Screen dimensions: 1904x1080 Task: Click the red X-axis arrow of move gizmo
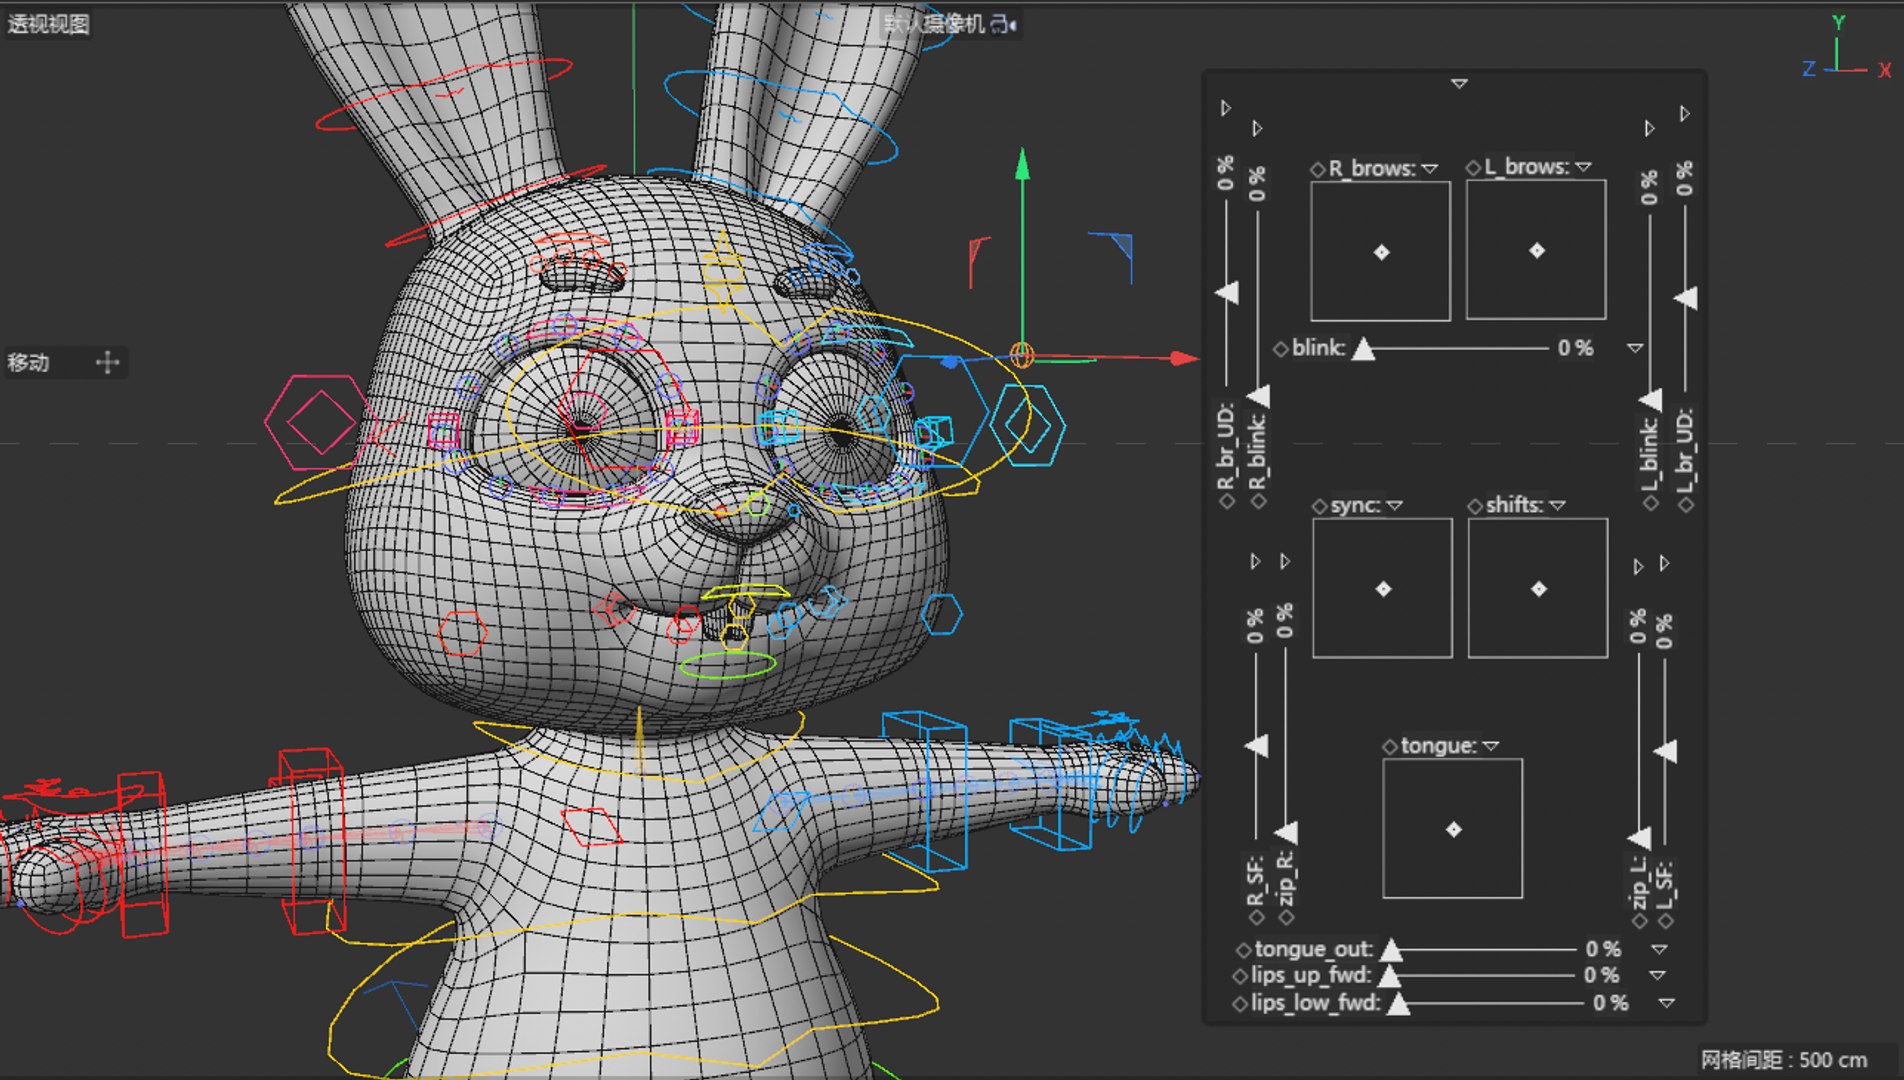[1183, 358]
